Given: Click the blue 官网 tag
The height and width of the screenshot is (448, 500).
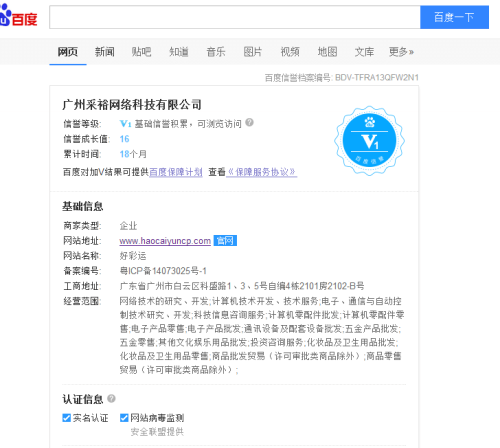Looking at the screenshot, I should point(225,240).
